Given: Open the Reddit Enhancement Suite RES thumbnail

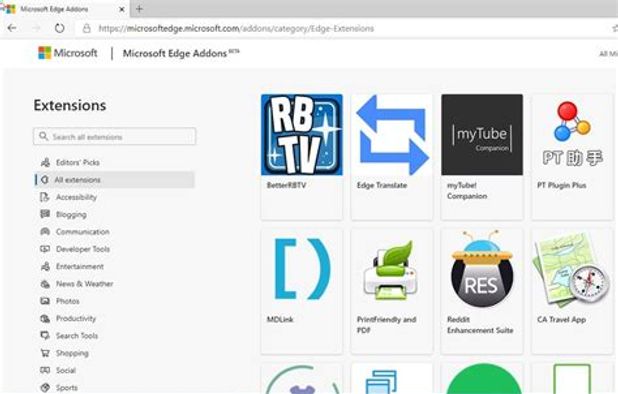Looking at the screenshot, I should pos(482,269).
